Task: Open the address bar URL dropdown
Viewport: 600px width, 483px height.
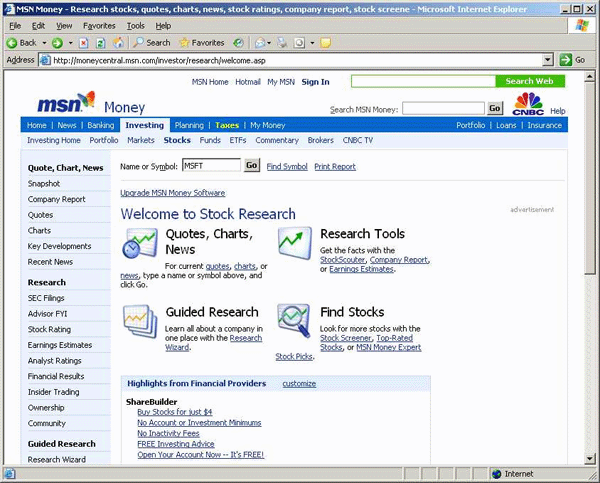Action: [x=549, y=60]
